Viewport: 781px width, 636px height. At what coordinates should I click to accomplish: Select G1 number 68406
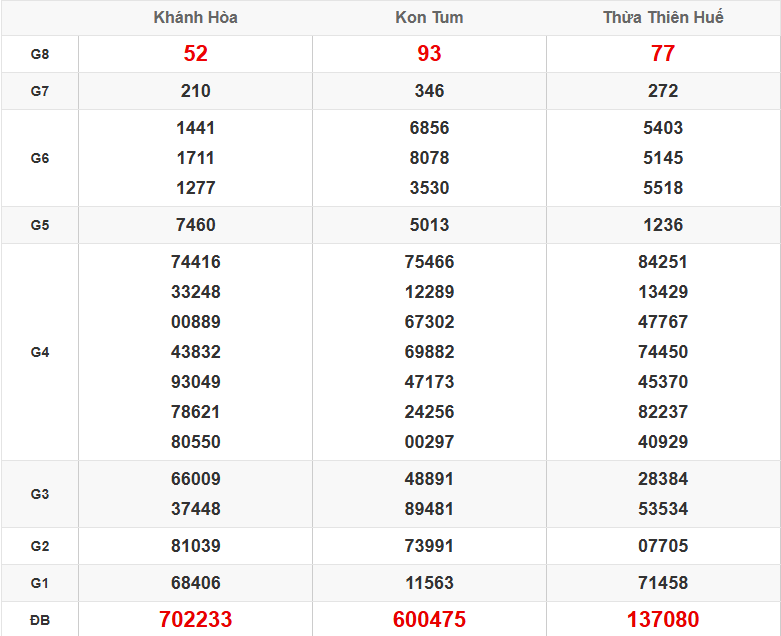pos(195,583)
